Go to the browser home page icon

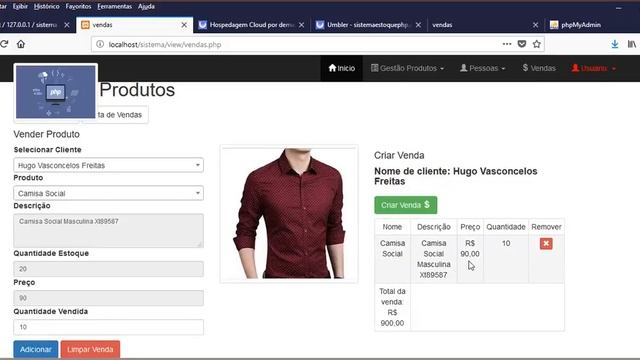pos(21,44)
